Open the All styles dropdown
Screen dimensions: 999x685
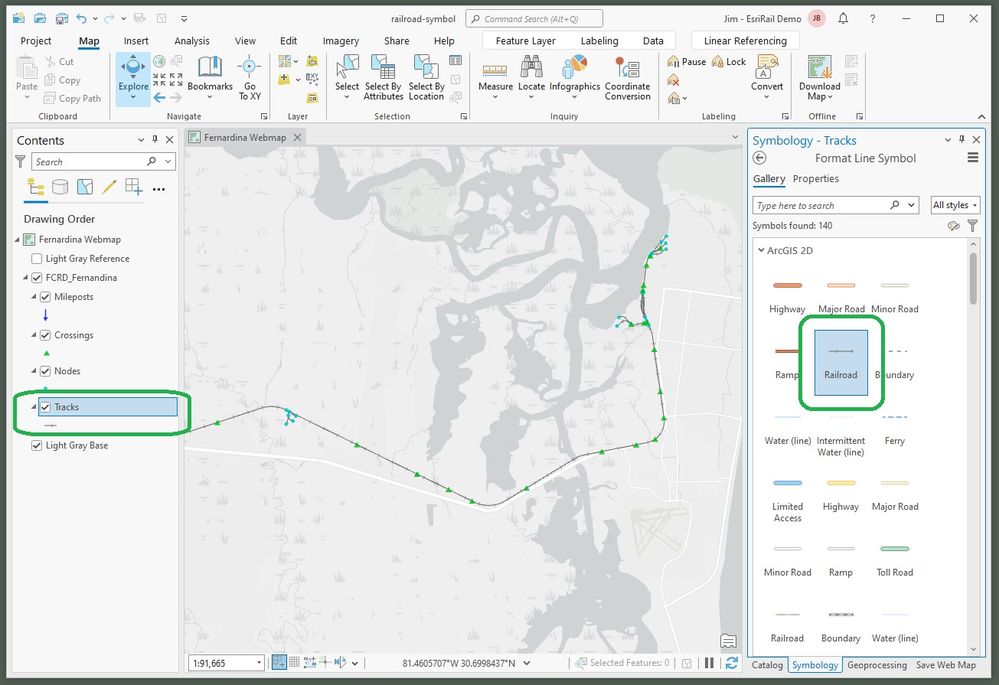[955, 205]
